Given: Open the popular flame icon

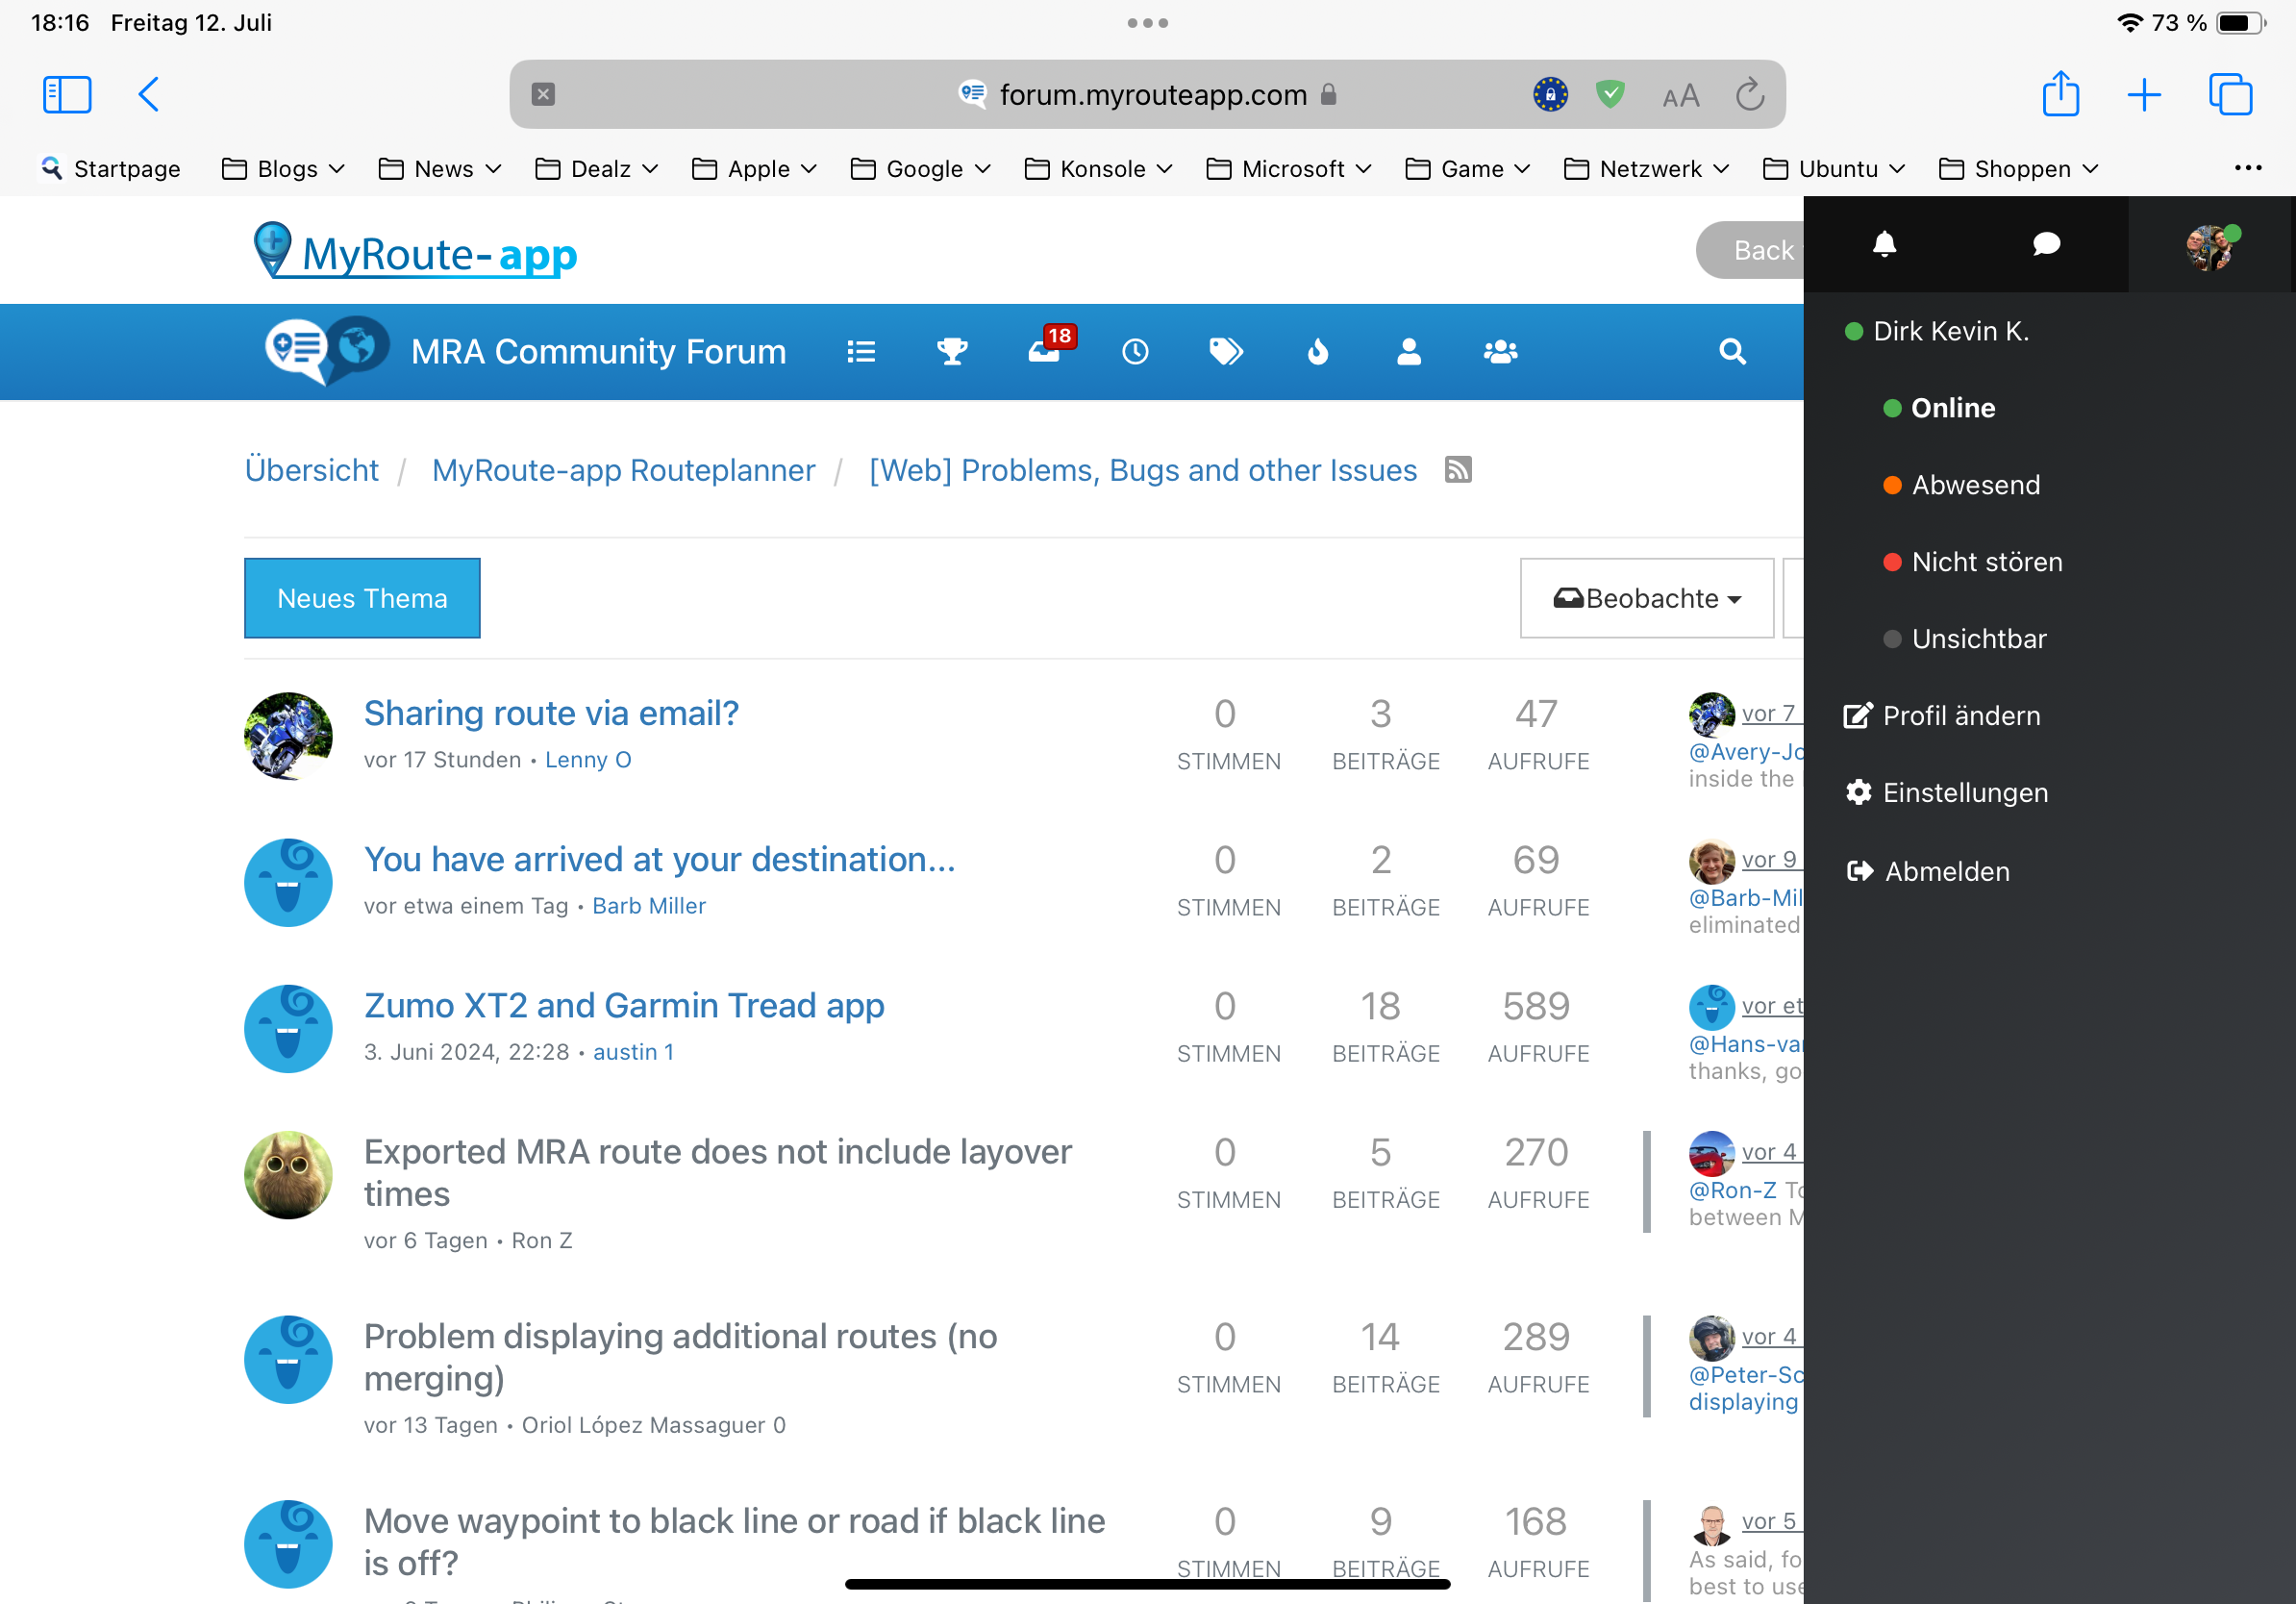Looking at the screenshot, I should [x=1318, y=352].
